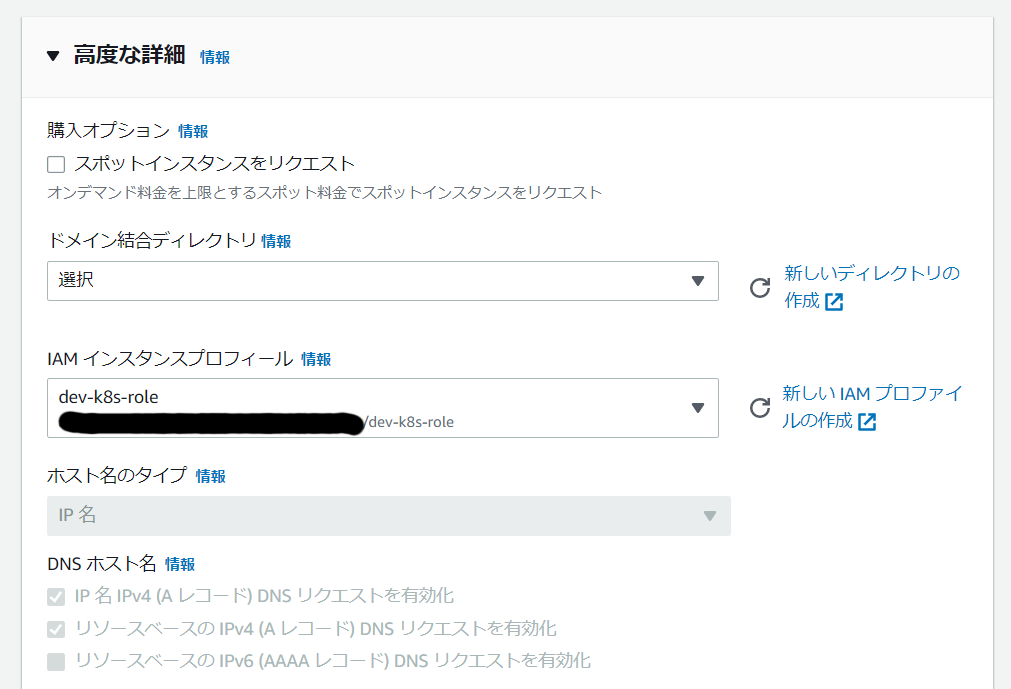Open 情報 link for DNS ホスト名
This screenshot has height=689, width=1011.
(180, 564)
